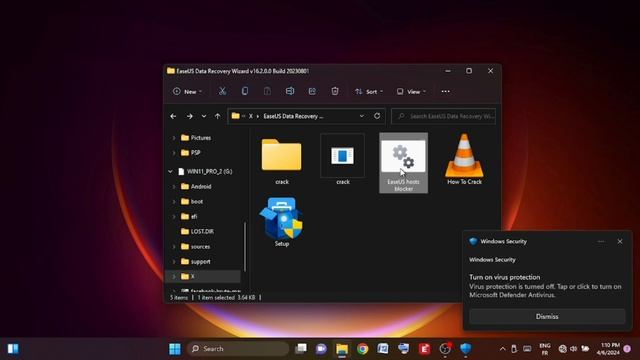Click the taskbar Search box

(238, 349)
